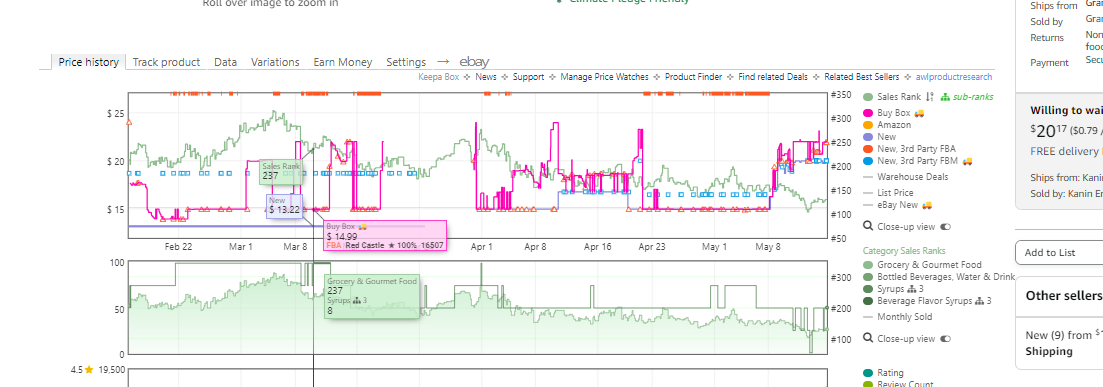1103x387 pixels.
Task: Toggle Grocery & Gourmet Food rank dot
Action: [x=867, y=265]
